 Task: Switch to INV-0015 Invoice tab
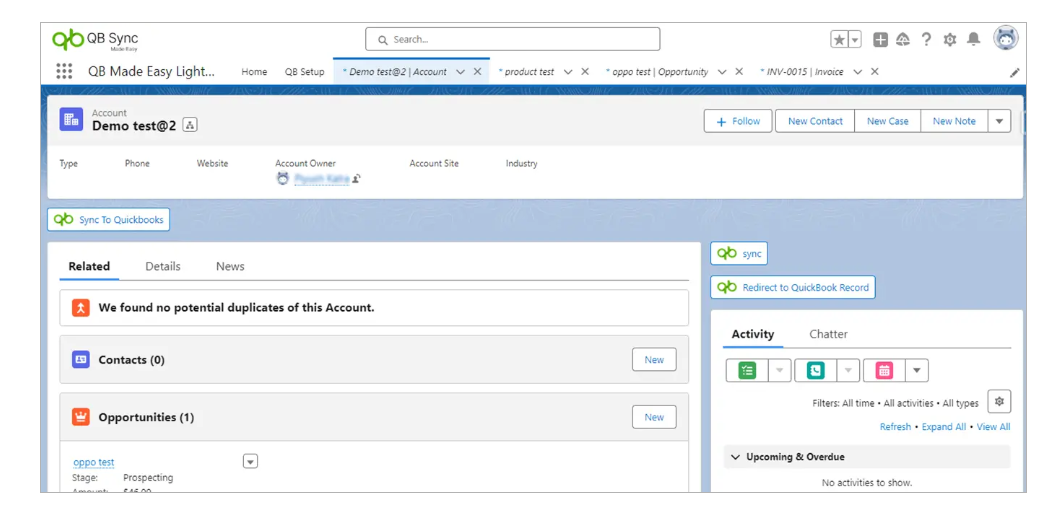pyautogui.click(x=801, y=72)
